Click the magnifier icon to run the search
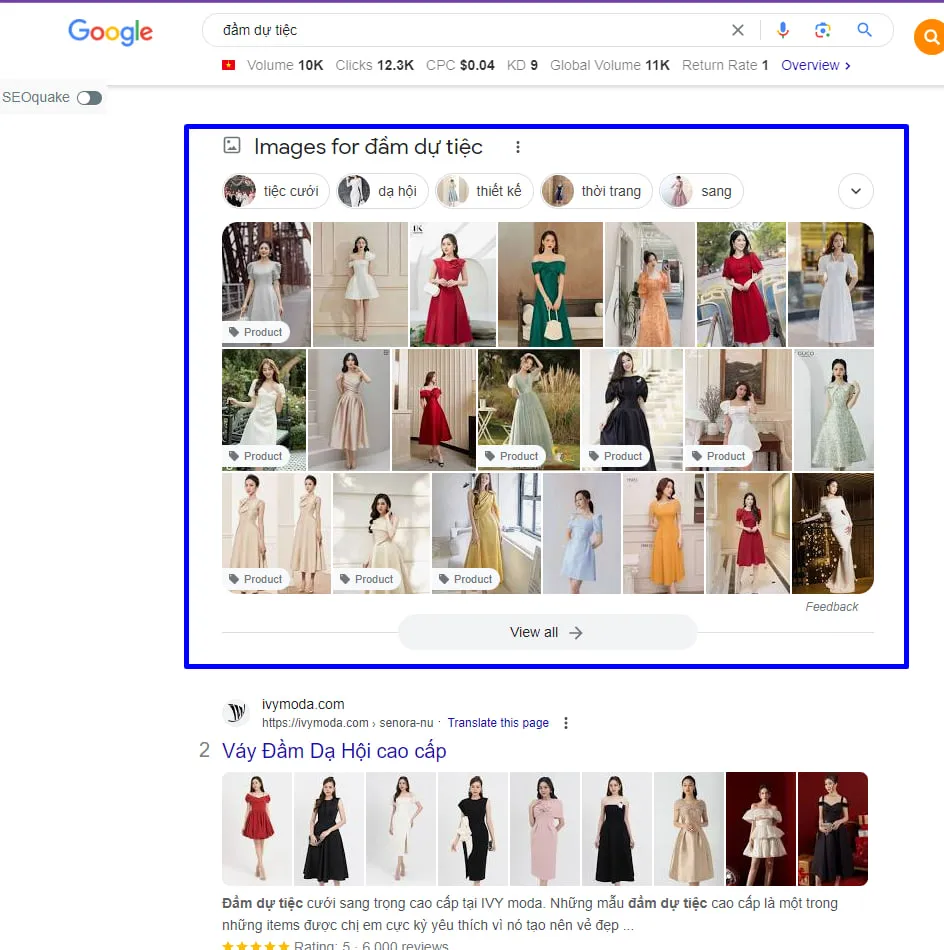 864,30
